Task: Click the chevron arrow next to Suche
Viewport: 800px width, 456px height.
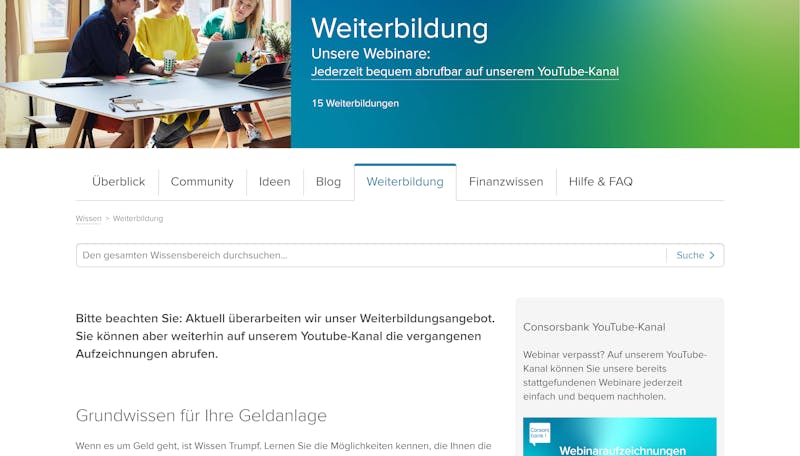Action: pyautogui.click(x=712, y=255)
